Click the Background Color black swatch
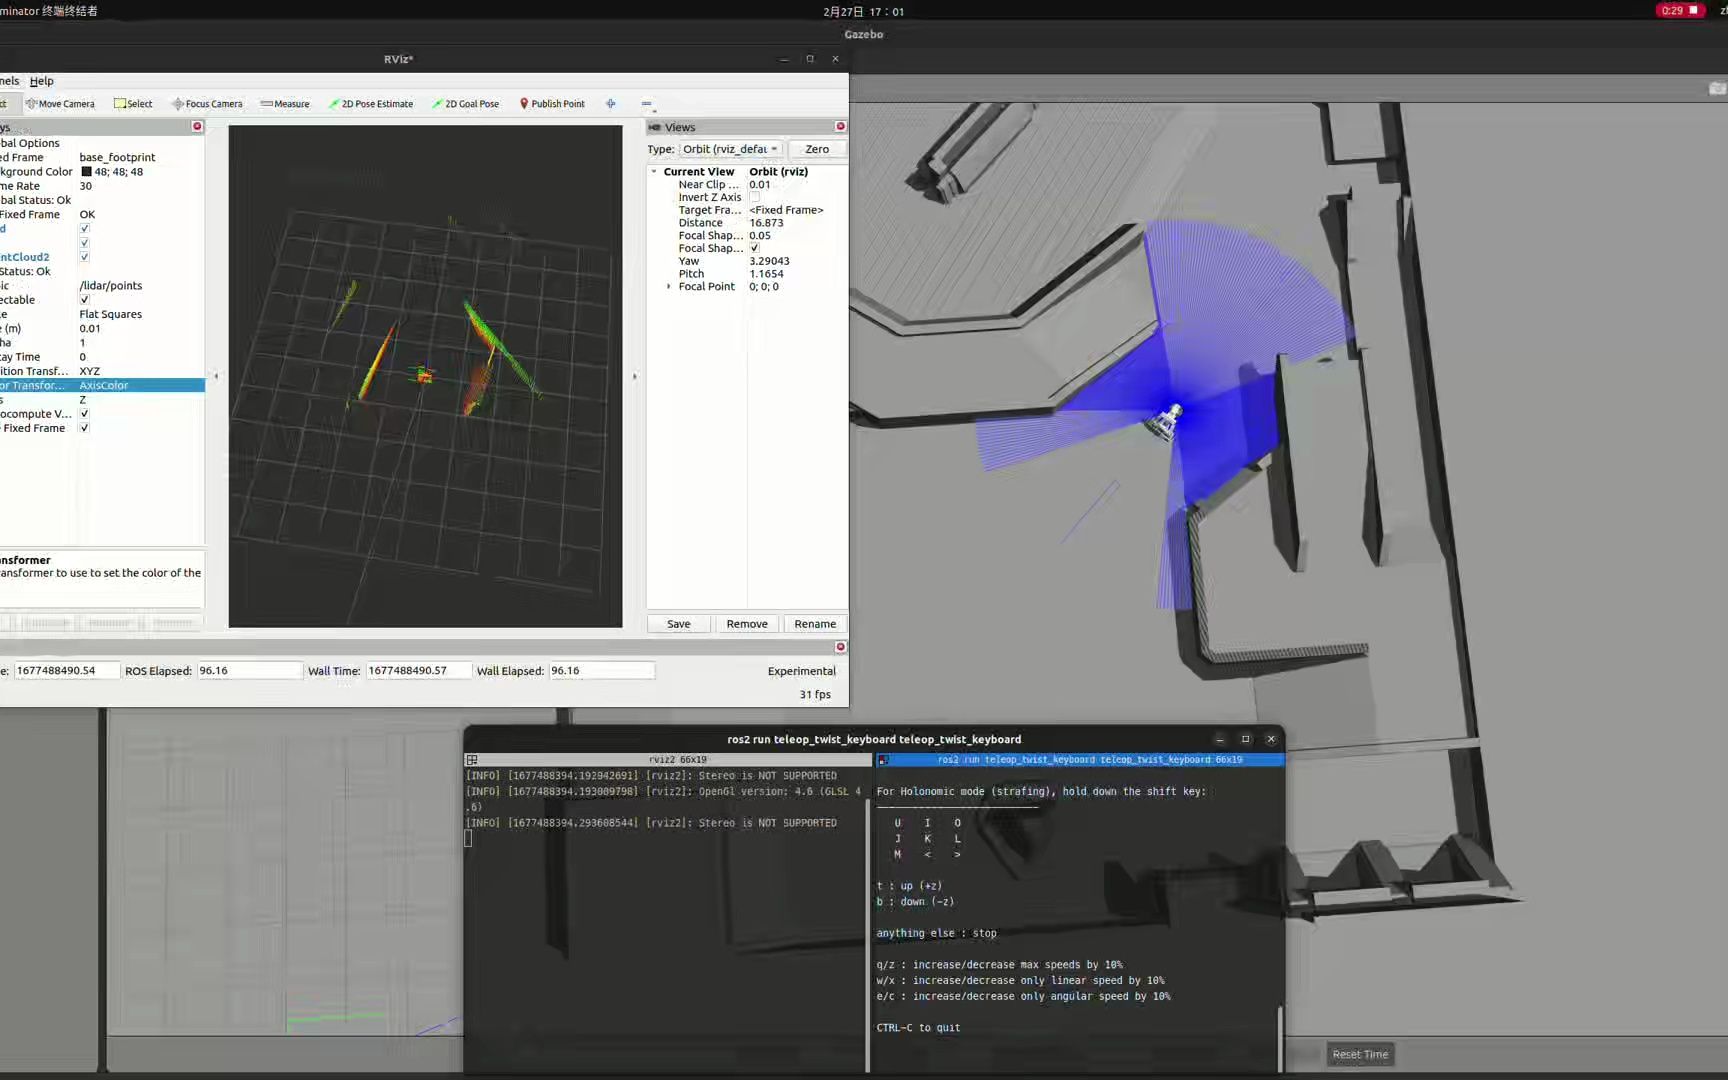The image size is (1728, 1080). [x=86, y=172]
